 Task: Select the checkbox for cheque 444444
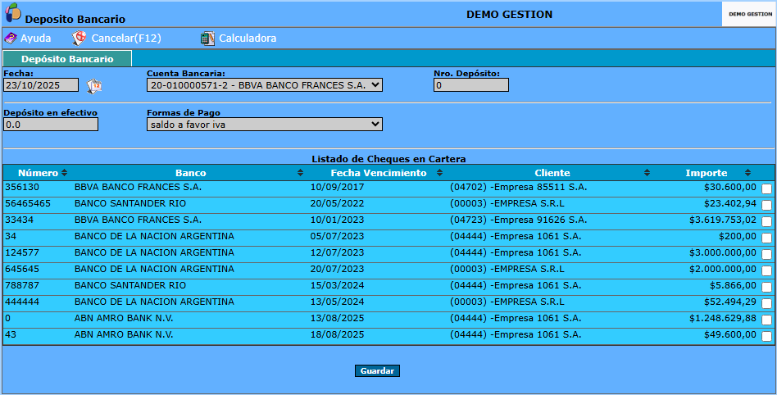(x=767, y=303)
